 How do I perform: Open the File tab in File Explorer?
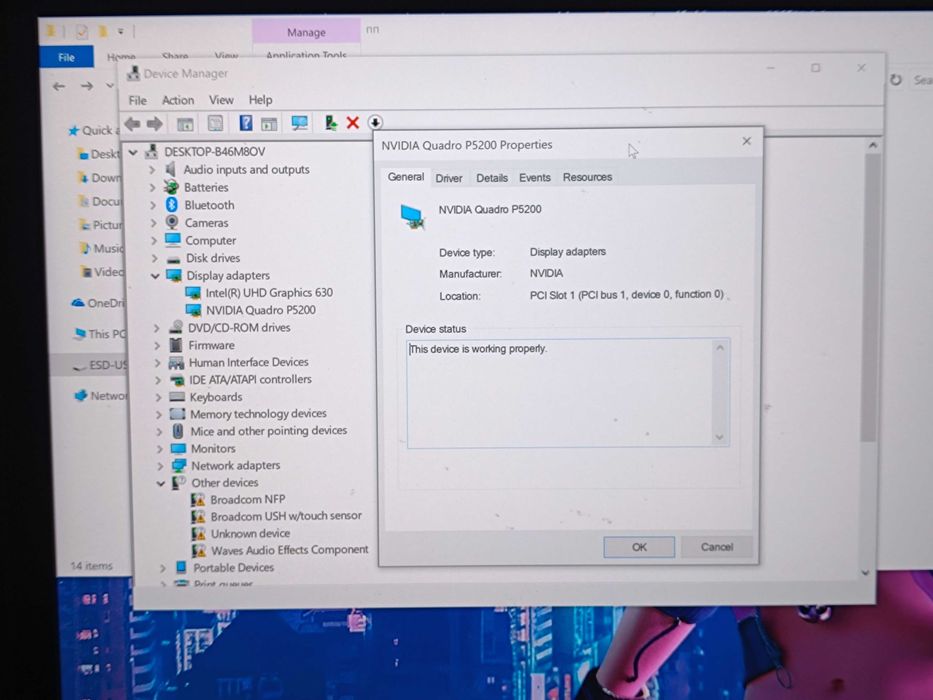(66, 57)
